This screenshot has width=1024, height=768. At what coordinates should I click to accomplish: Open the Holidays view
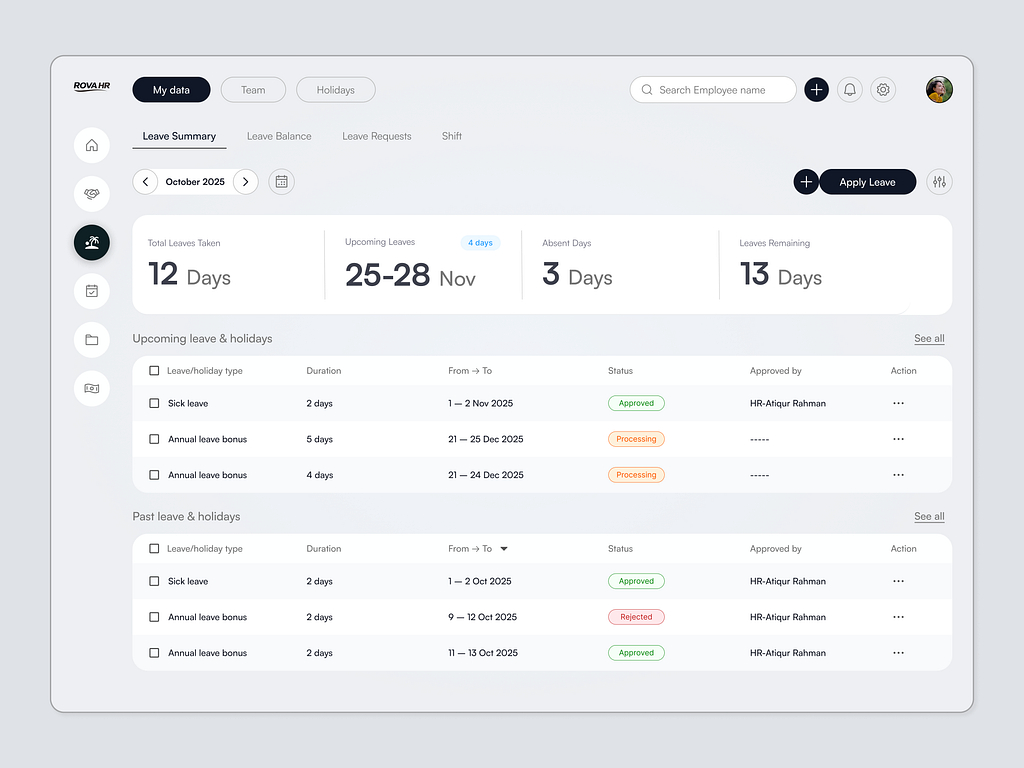(x=336, y=90)
